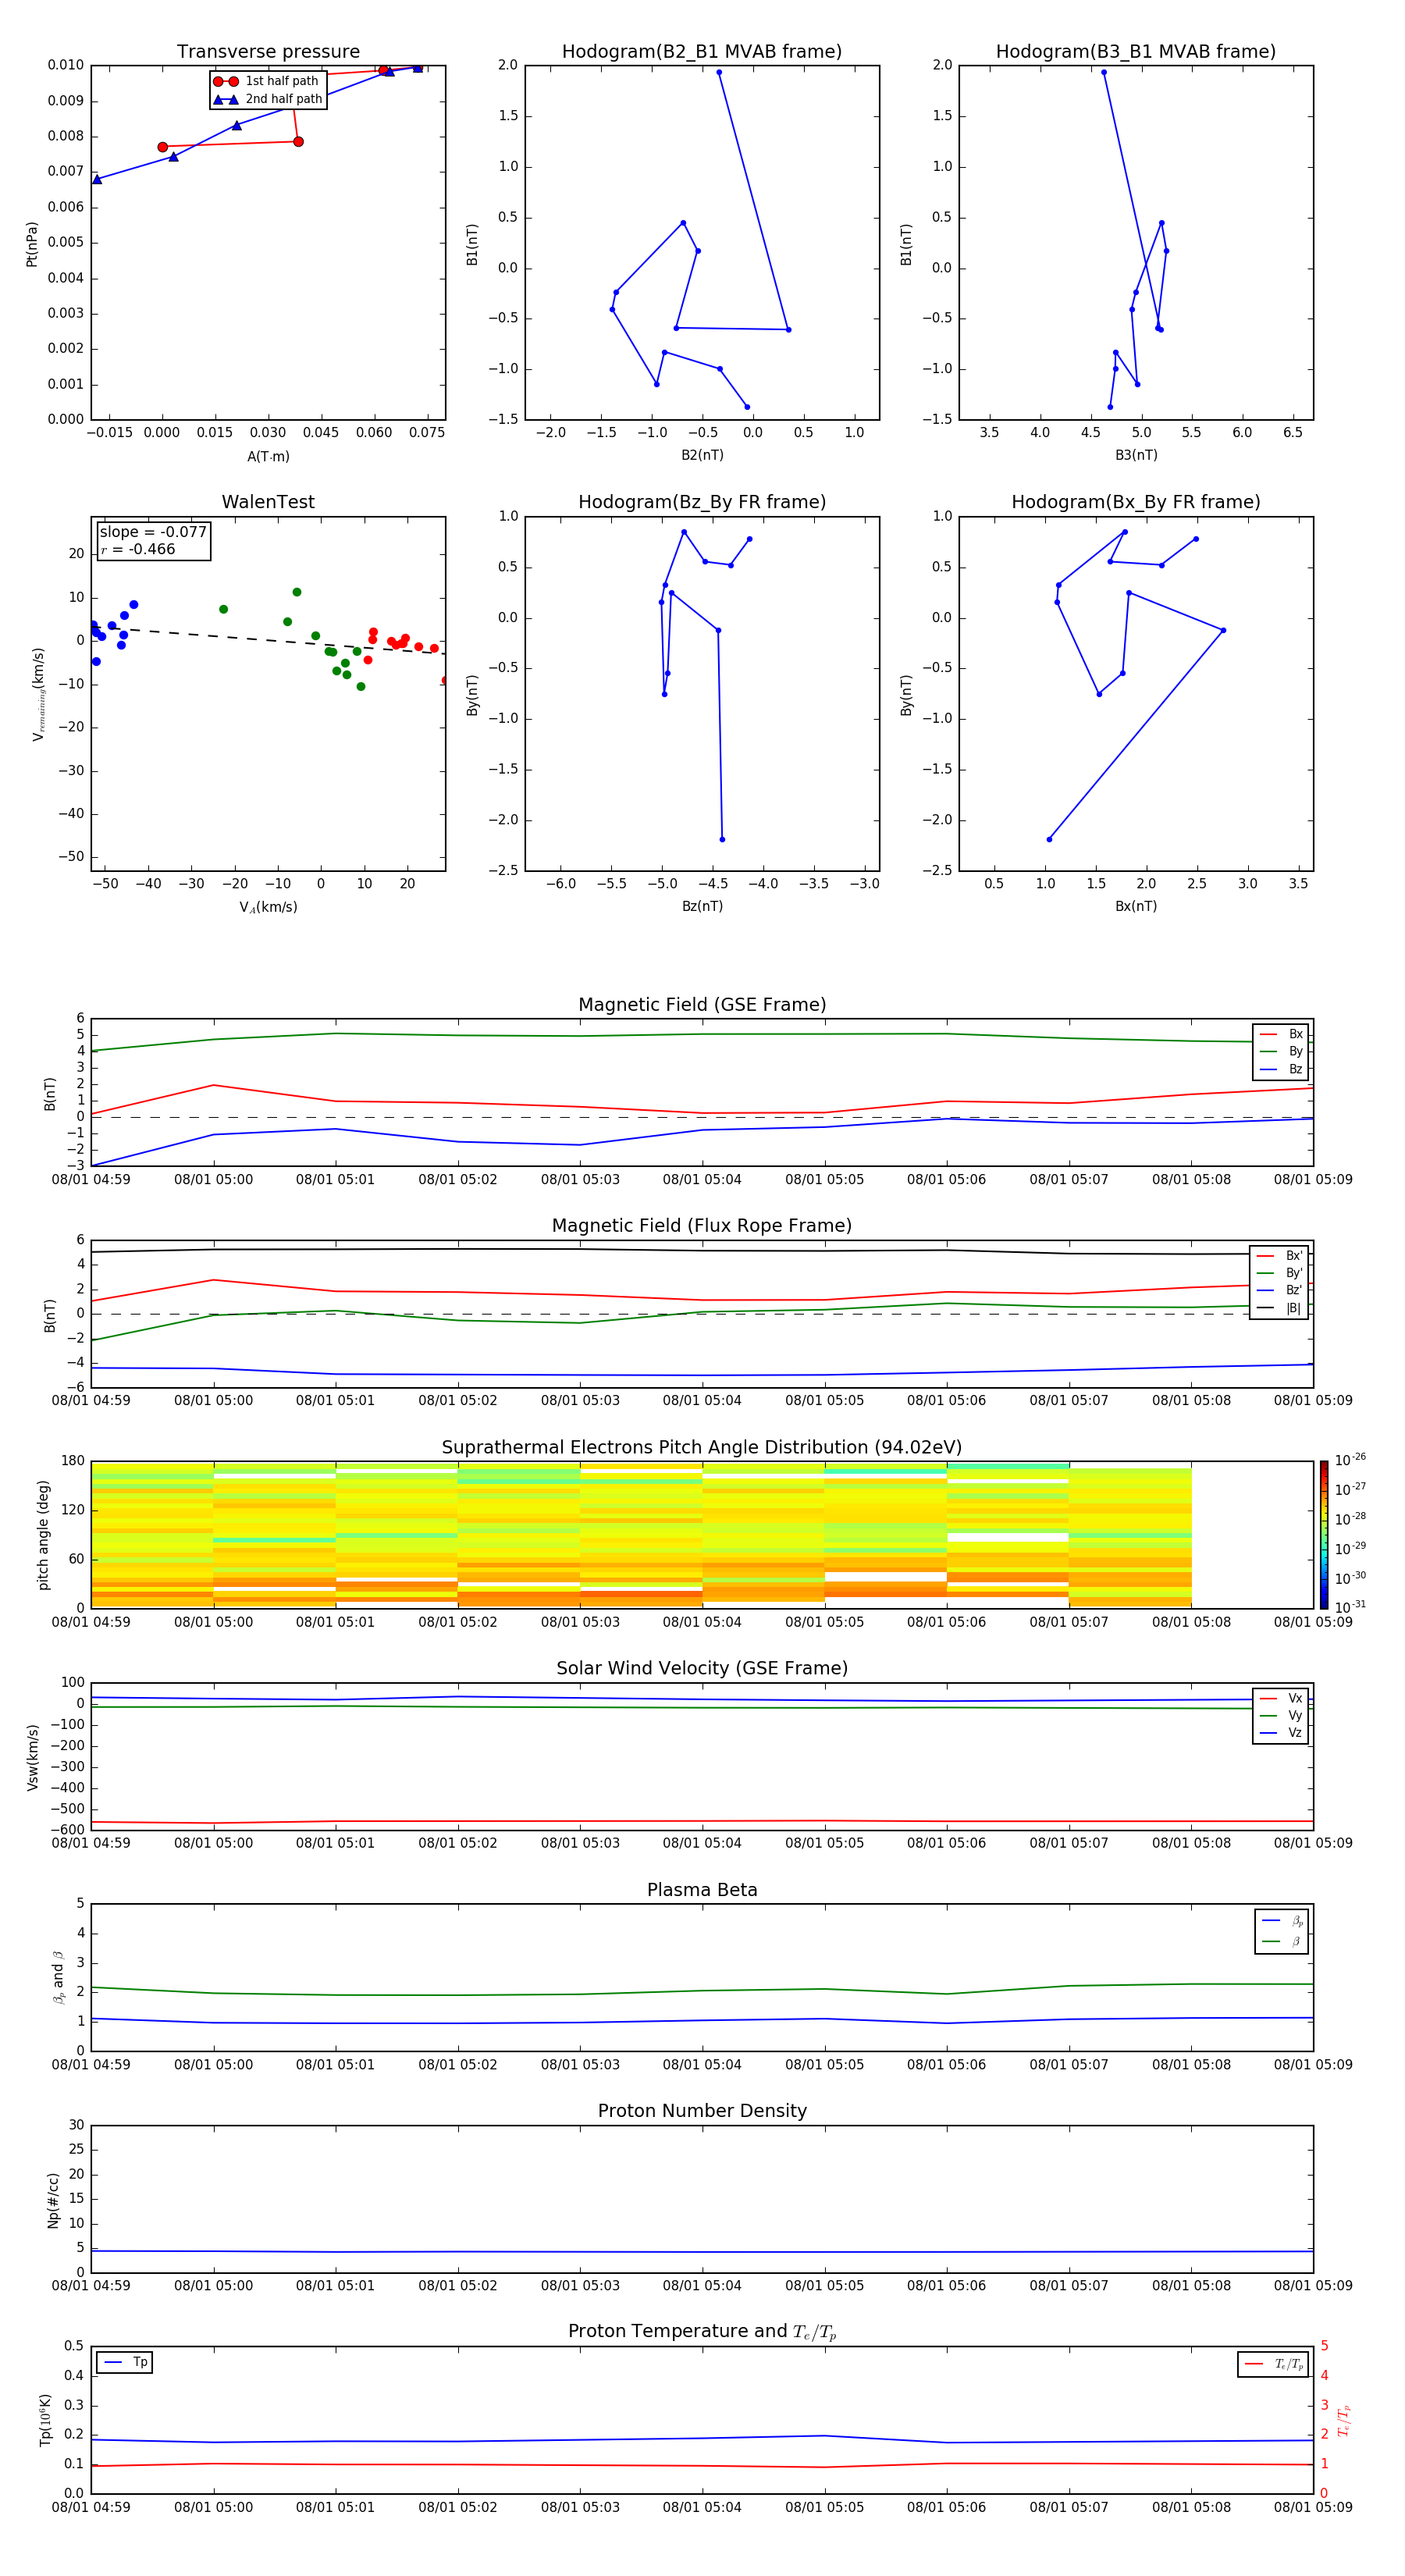Image resolution: width=1405 pixels, height=2576 pixels.
Task: Click the B(nT) y-axis label of GSE Frame plot
Action: point(49,1094)
